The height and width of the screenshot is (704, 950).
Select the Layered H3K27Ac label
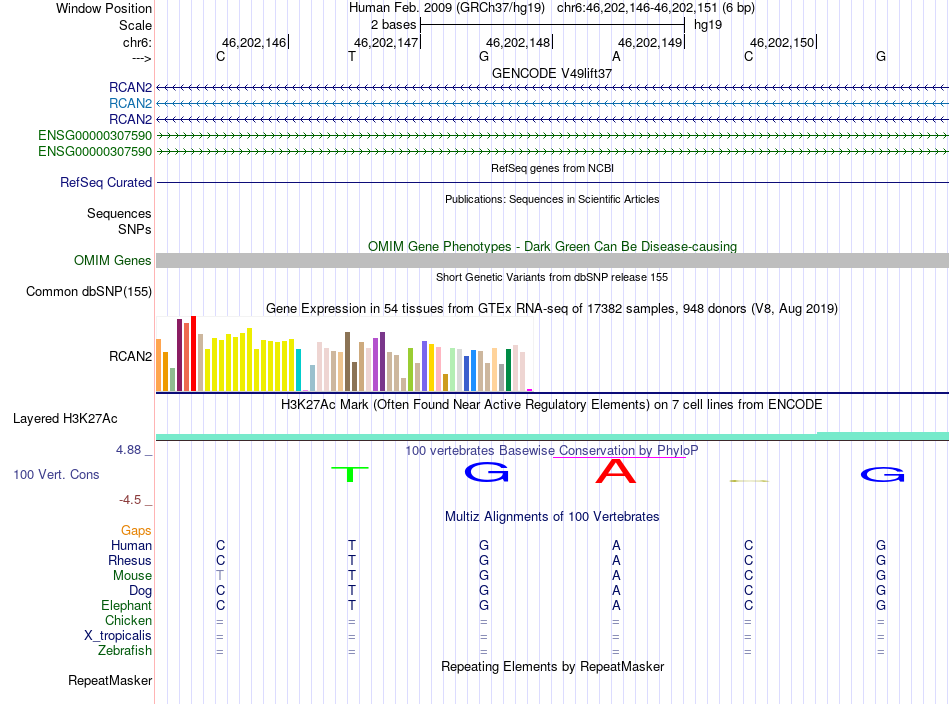(65, 419)
